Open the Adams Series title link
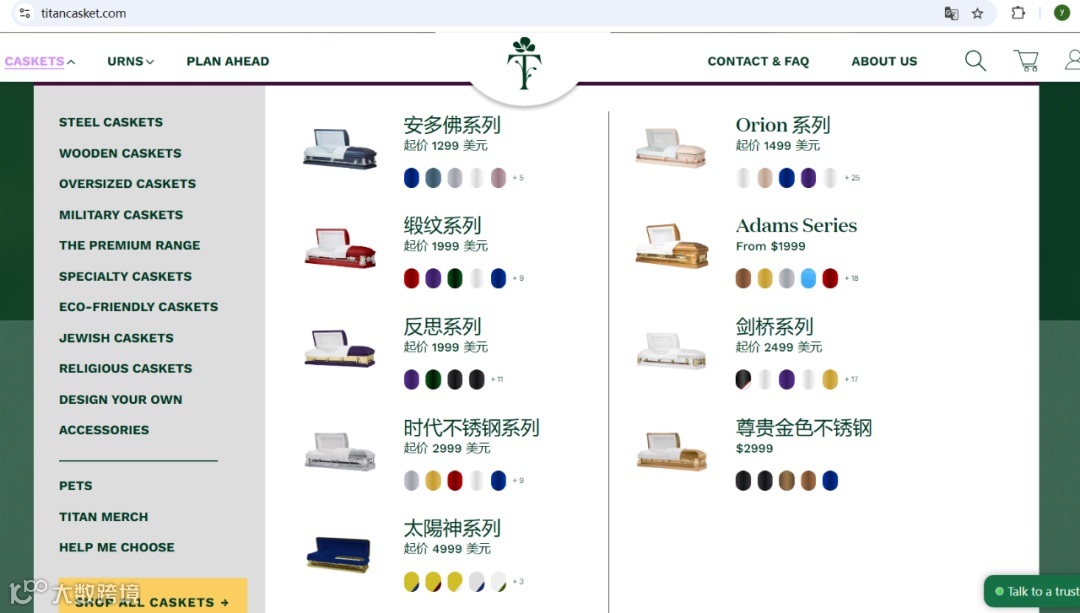The width and height of the screenshot is (1080, 613). click(796, 225)
